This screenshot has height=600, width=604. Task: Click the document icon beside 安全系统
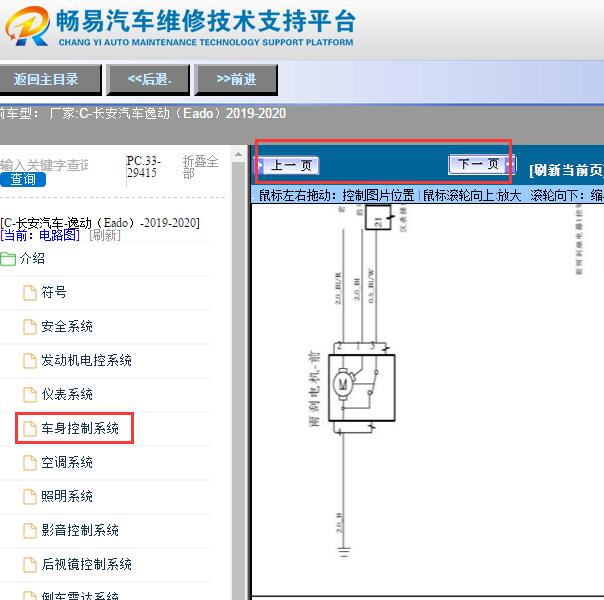pyautogui.click(x=30, y=327)
